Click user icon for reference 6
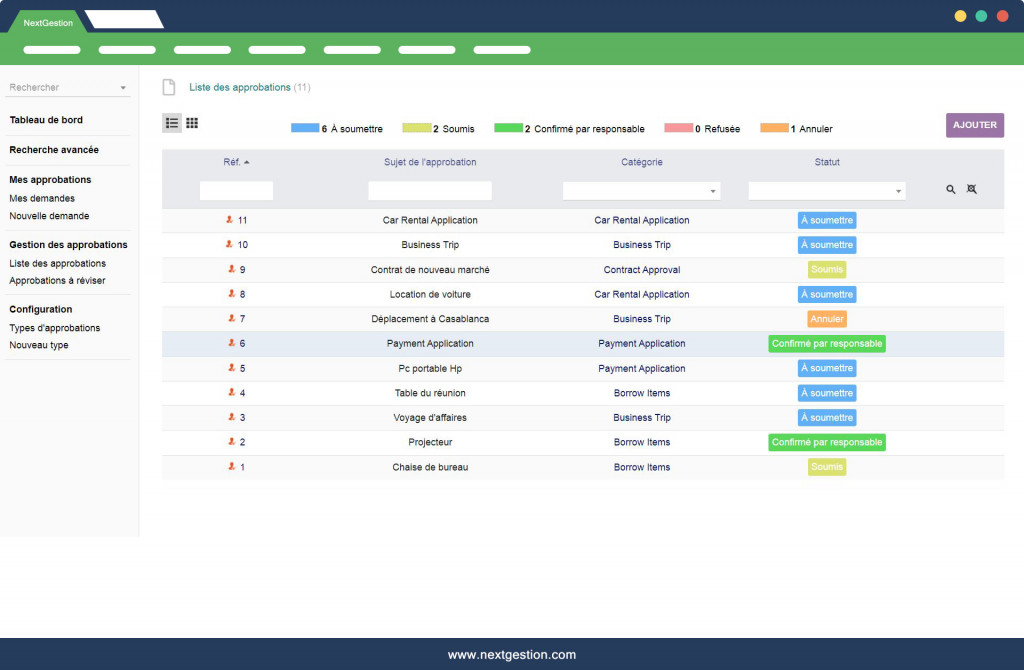The image size is (1024, 670). pos(229,343)
